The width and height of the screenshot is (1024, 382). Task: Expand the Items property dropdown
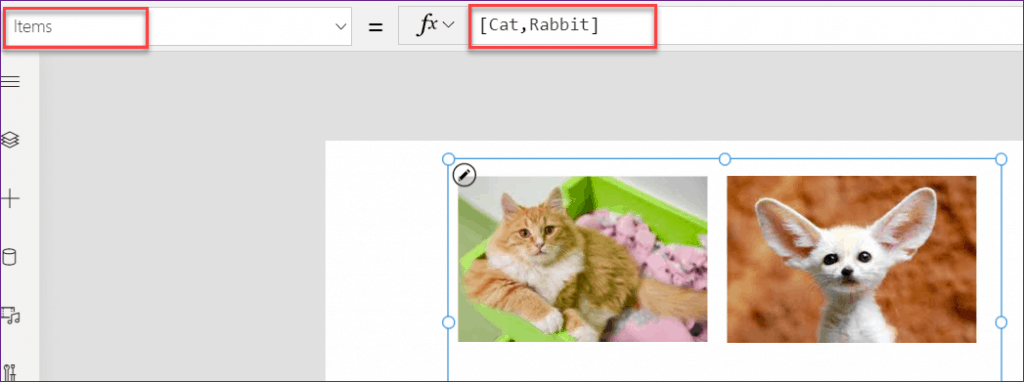[x=340, y=27]
